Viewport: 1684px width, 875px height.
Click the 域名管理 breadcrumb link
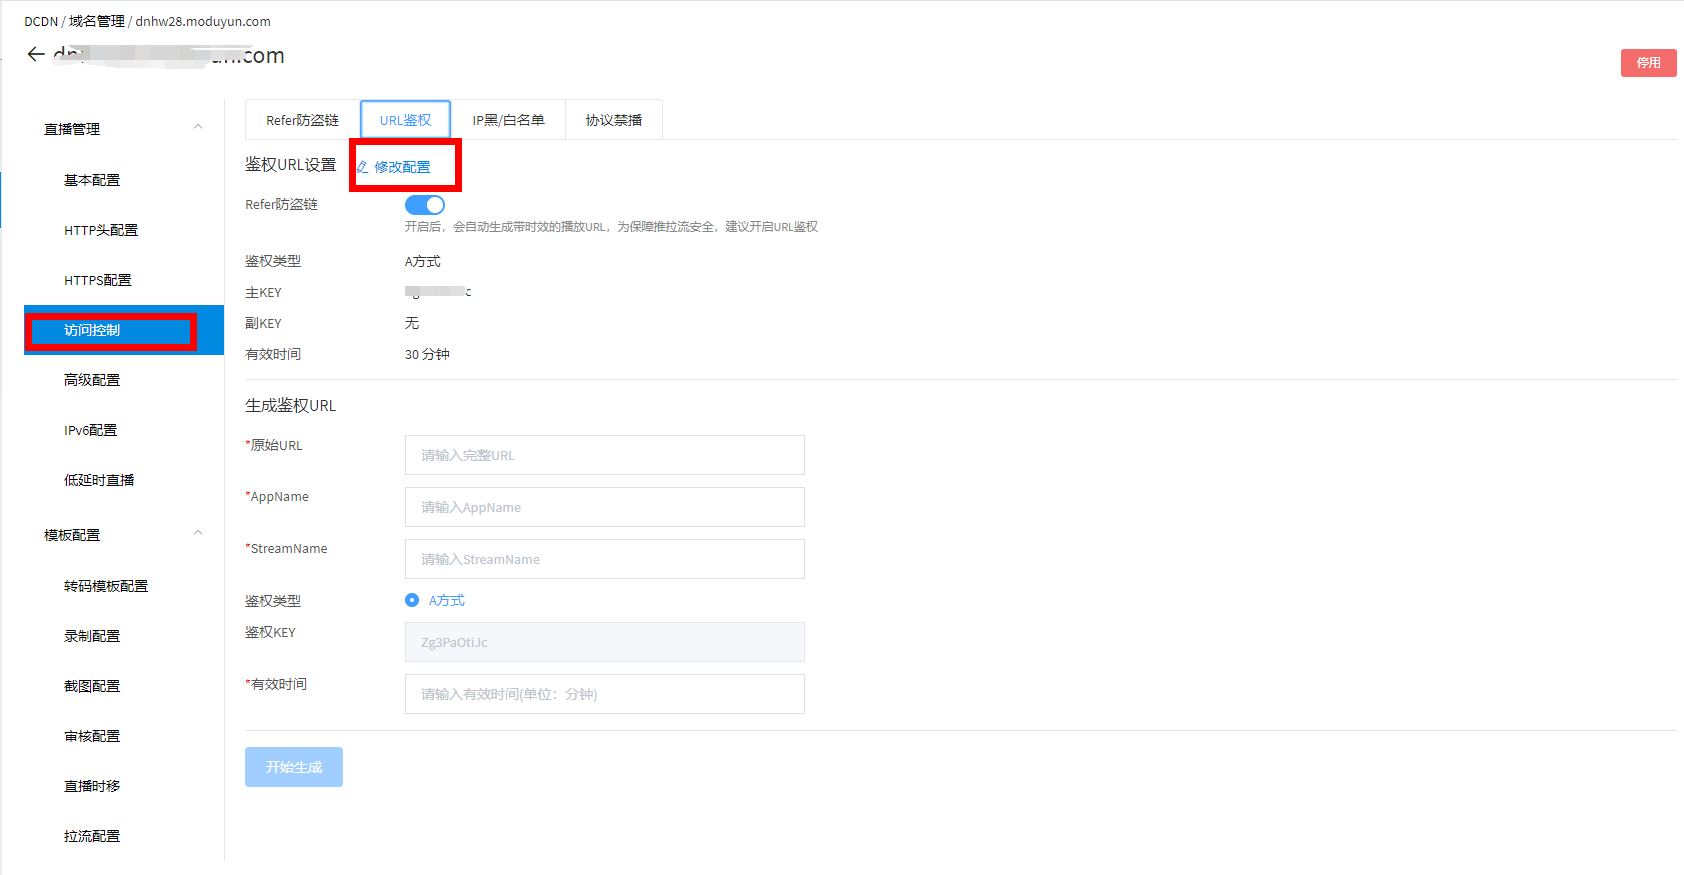[x=97, y=21]
